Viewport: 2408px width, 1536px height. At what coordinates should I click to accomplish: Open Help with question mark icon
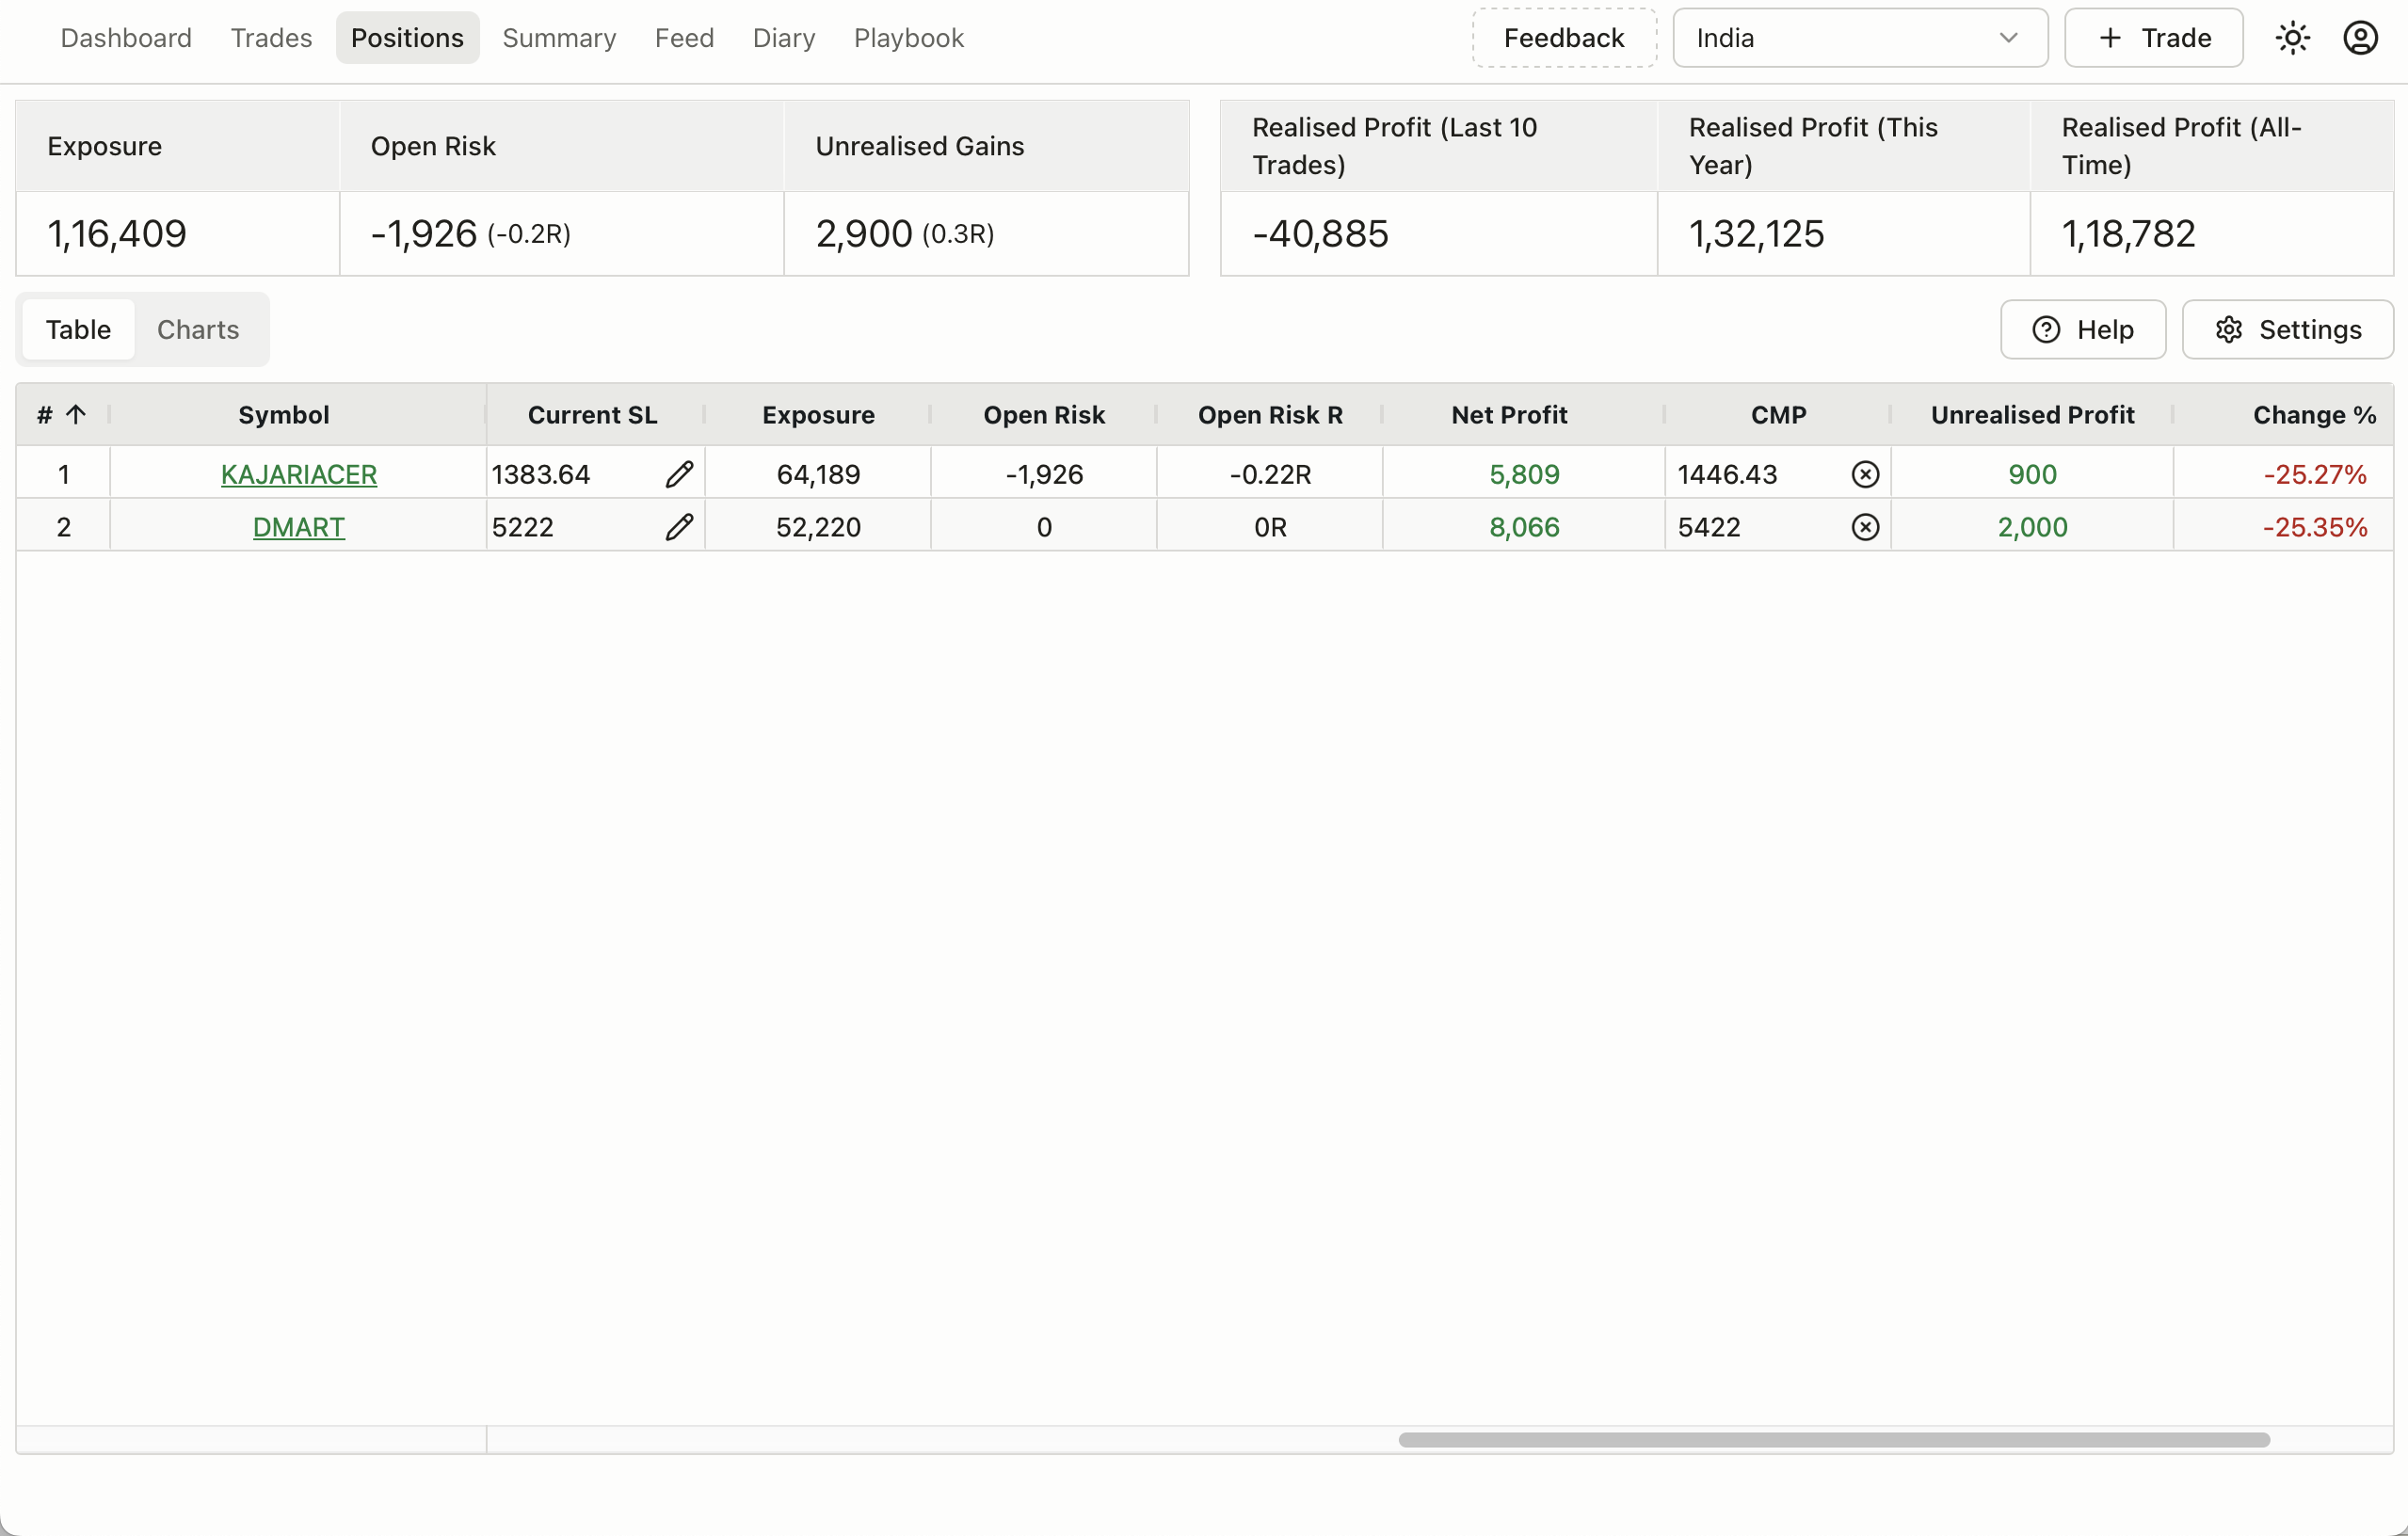[2083, 330]
